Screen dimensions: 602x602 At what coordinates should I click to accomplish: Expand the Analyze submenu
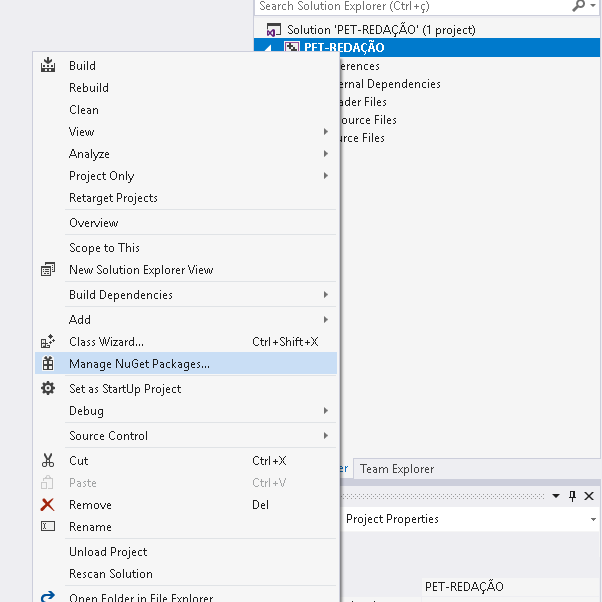(325, 154)
